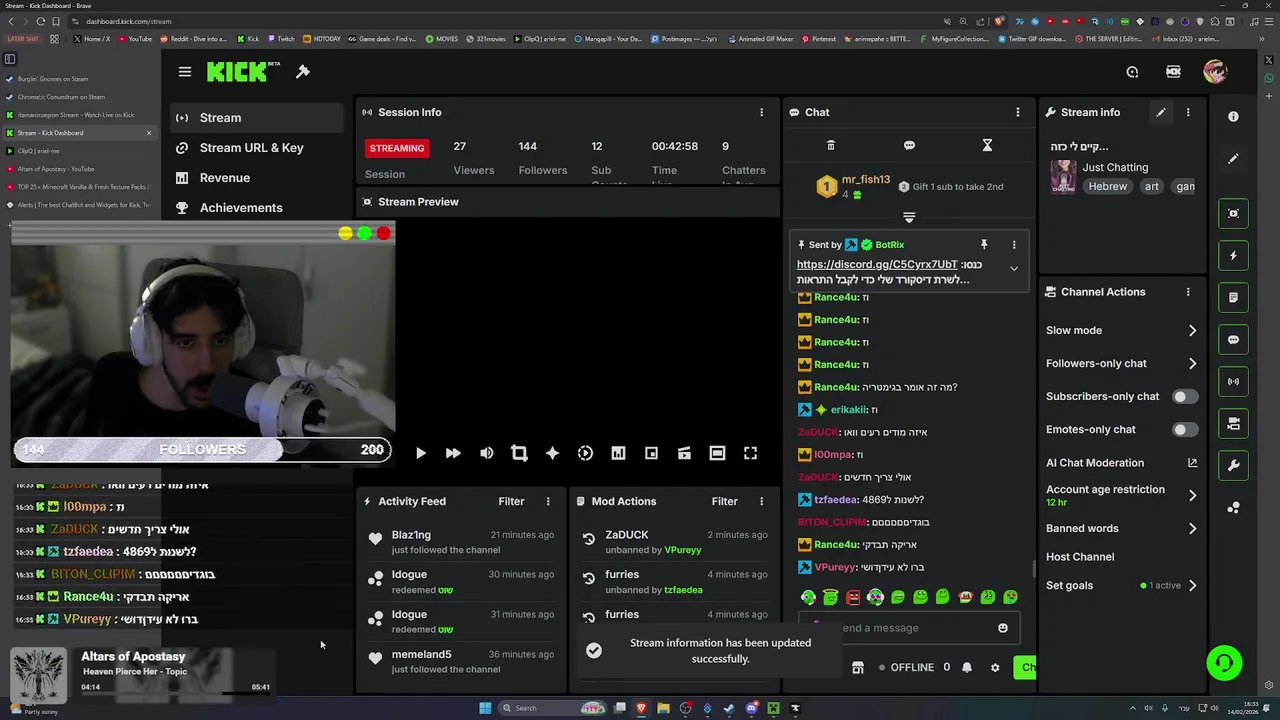Click the bar chart stats icon in preview controls

(618, 453)
